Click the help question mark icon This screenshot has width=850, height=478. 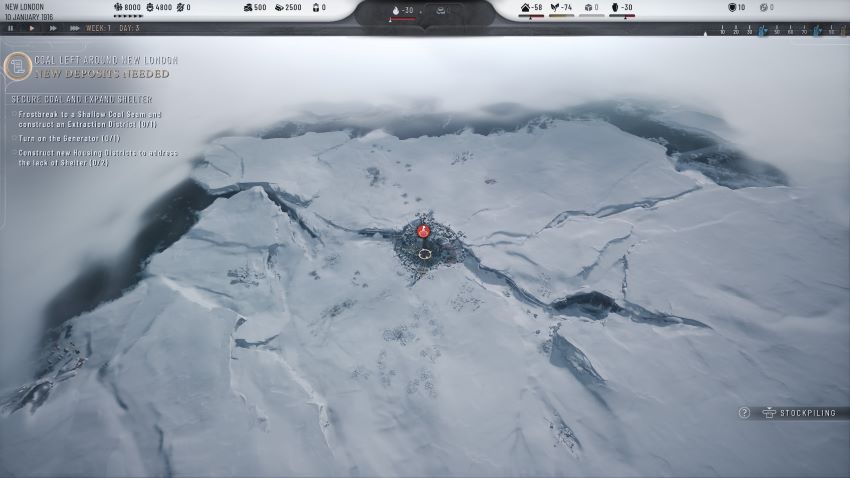(x=744, y=413)
